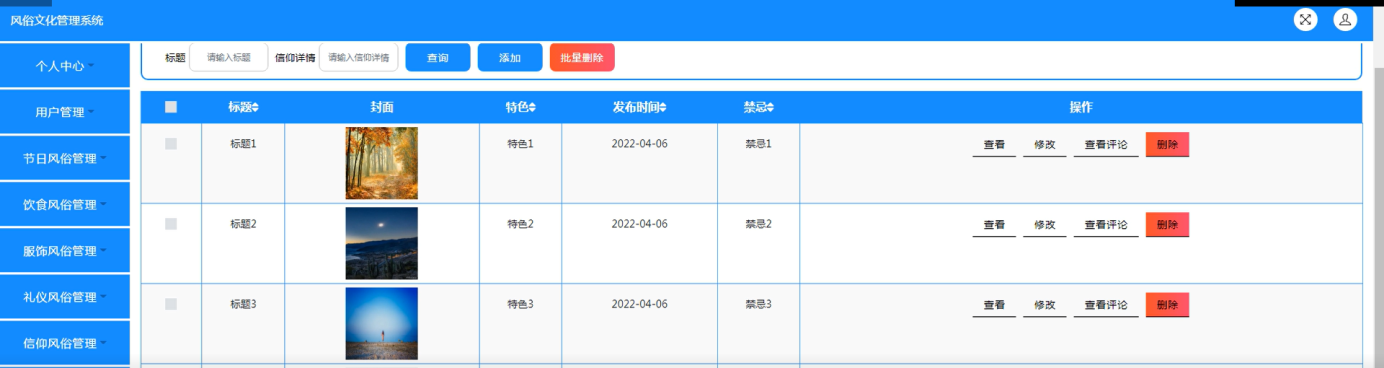Expand 节日风俗管理 sidebar menu
This screenshot has height=368, width=1384.
coord(65,158)
